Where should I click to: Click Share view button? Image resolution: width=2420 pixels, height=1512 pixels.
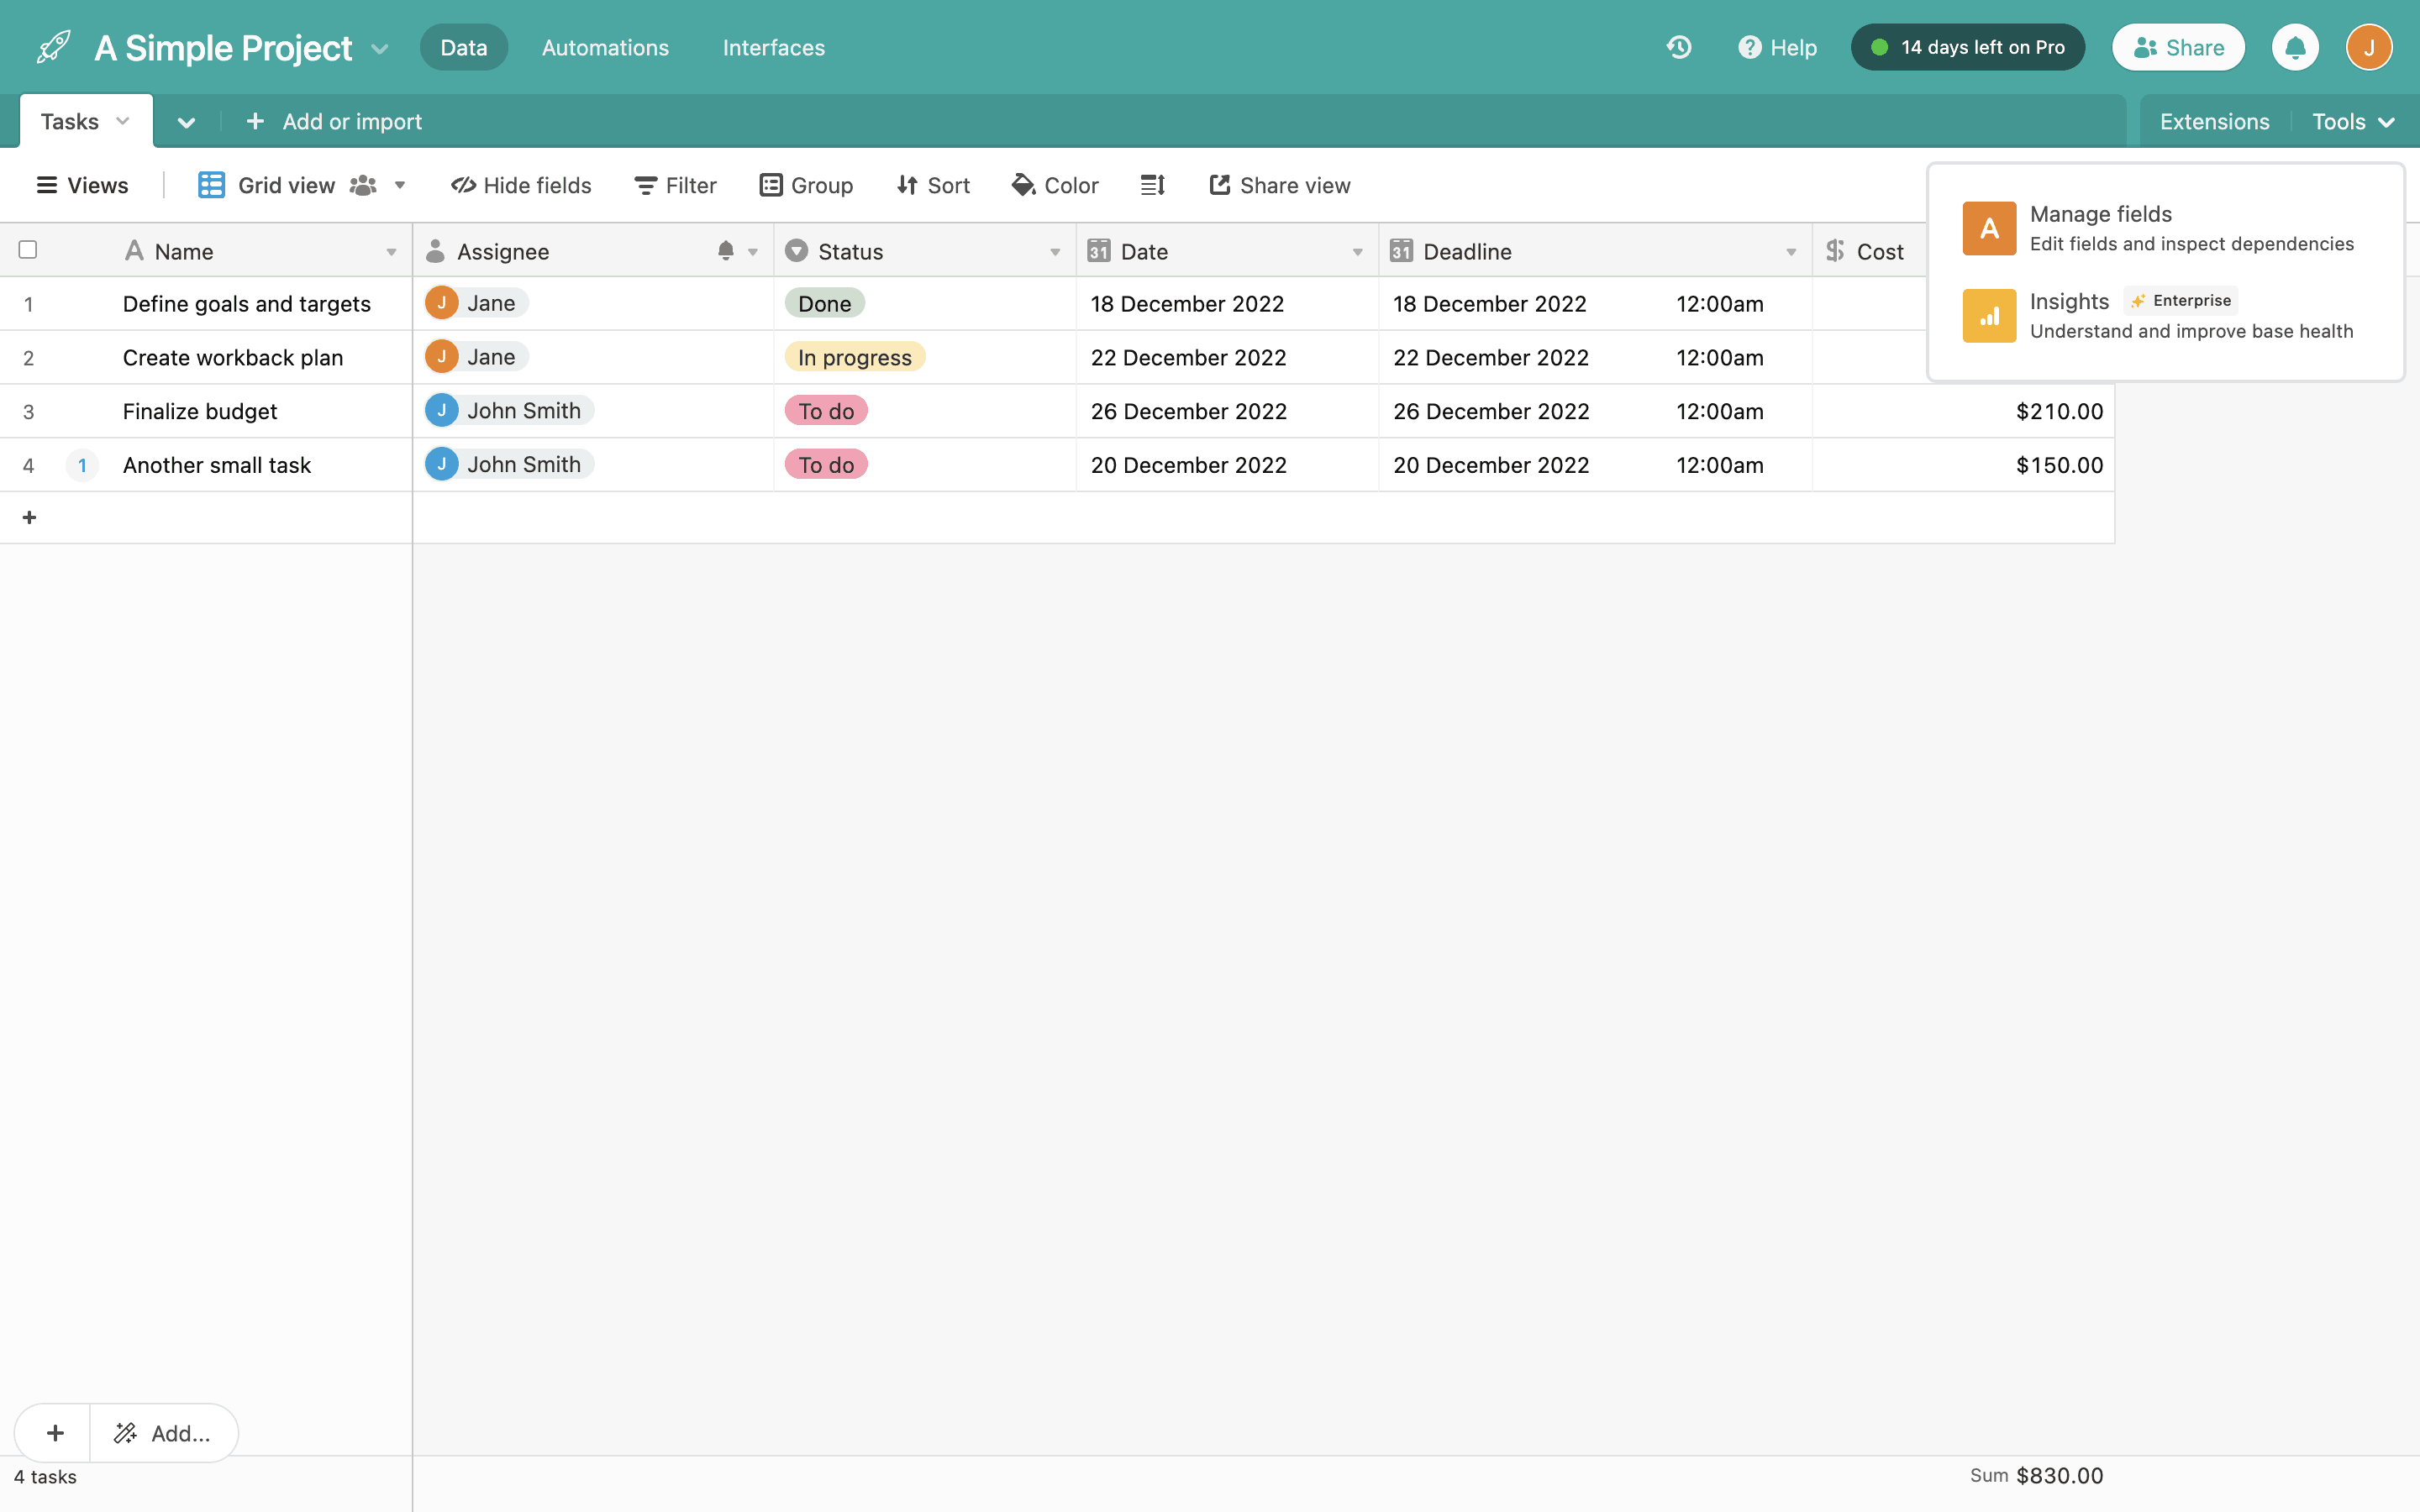[1280, 185]
